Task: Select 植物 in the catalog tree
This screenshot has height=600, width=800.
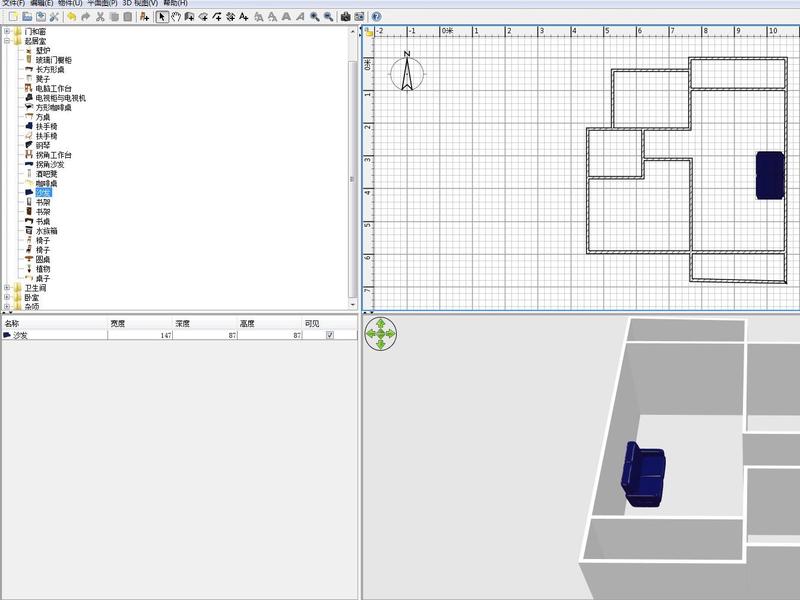Action: 43,269
